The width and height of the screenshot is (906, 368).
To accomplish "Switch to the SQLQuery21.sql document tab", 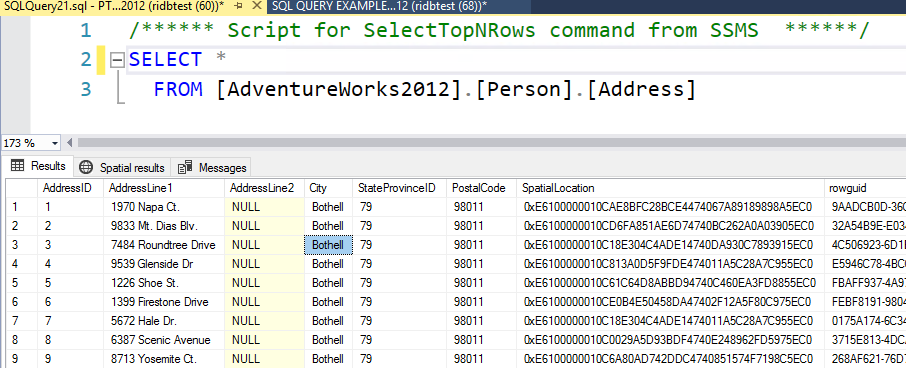I will coord(113,6).
